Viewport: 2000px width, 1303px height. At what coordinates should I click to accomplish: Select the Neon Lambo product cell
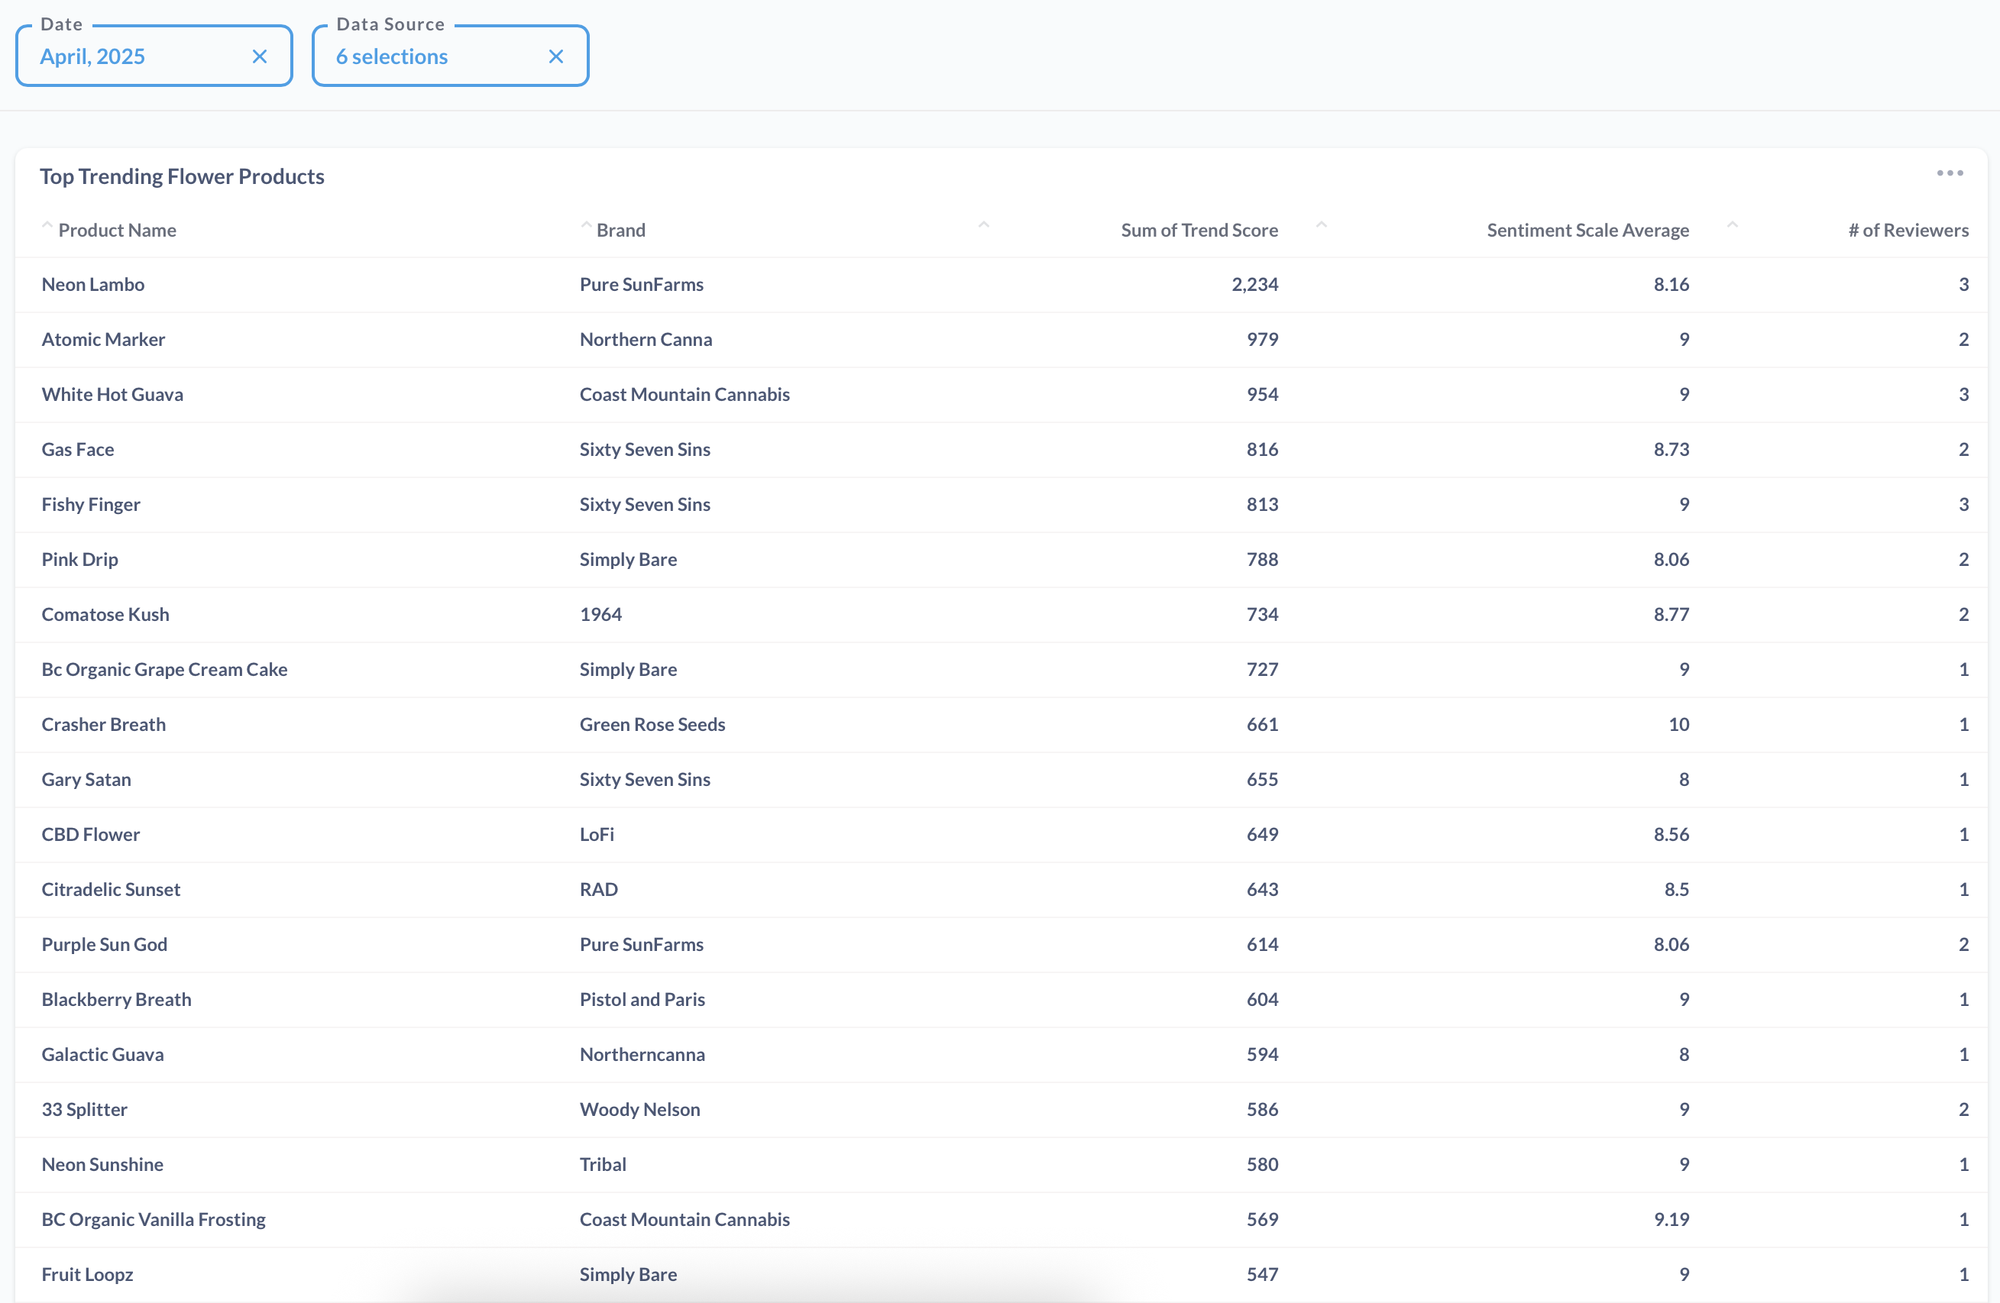coord(93,284)
